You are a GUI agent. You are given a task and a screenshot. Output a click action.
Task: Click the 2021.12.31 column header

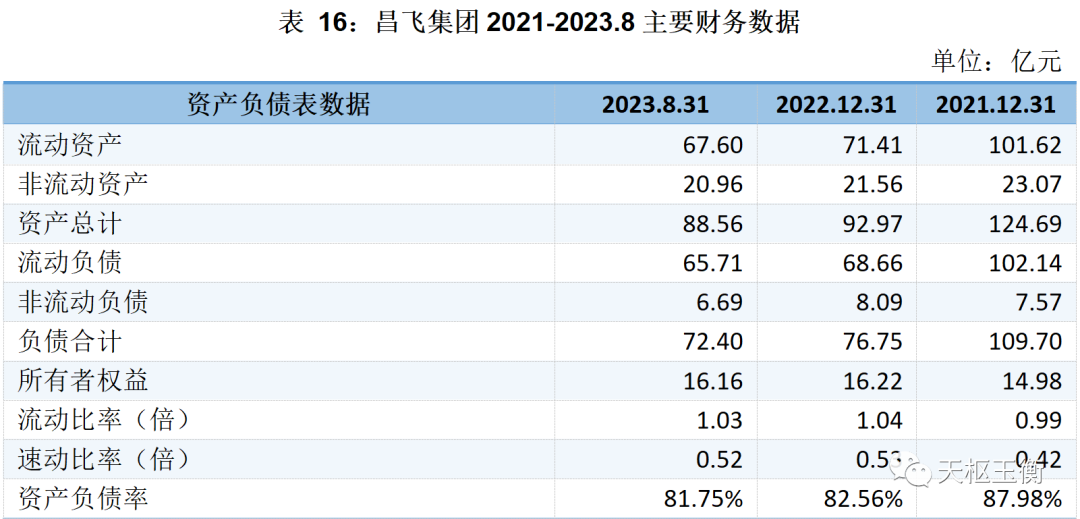click(996, 105)
